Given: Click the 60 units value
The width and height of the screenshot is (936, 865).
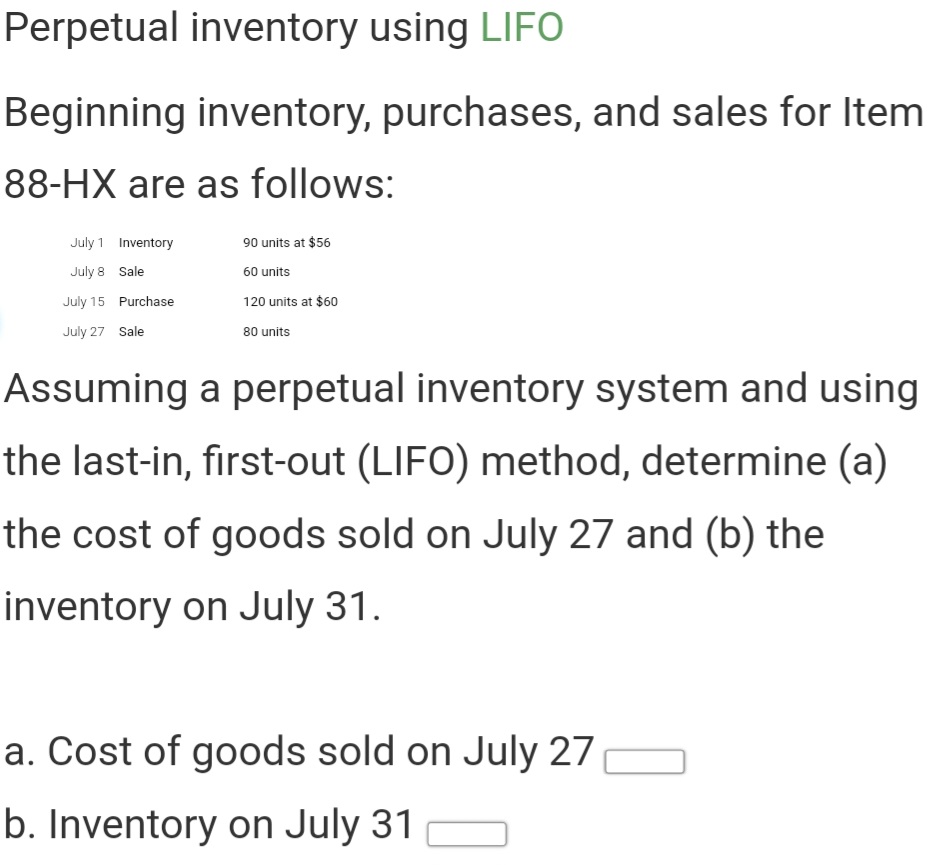Looking at the screenshot, I should point(265,271).
